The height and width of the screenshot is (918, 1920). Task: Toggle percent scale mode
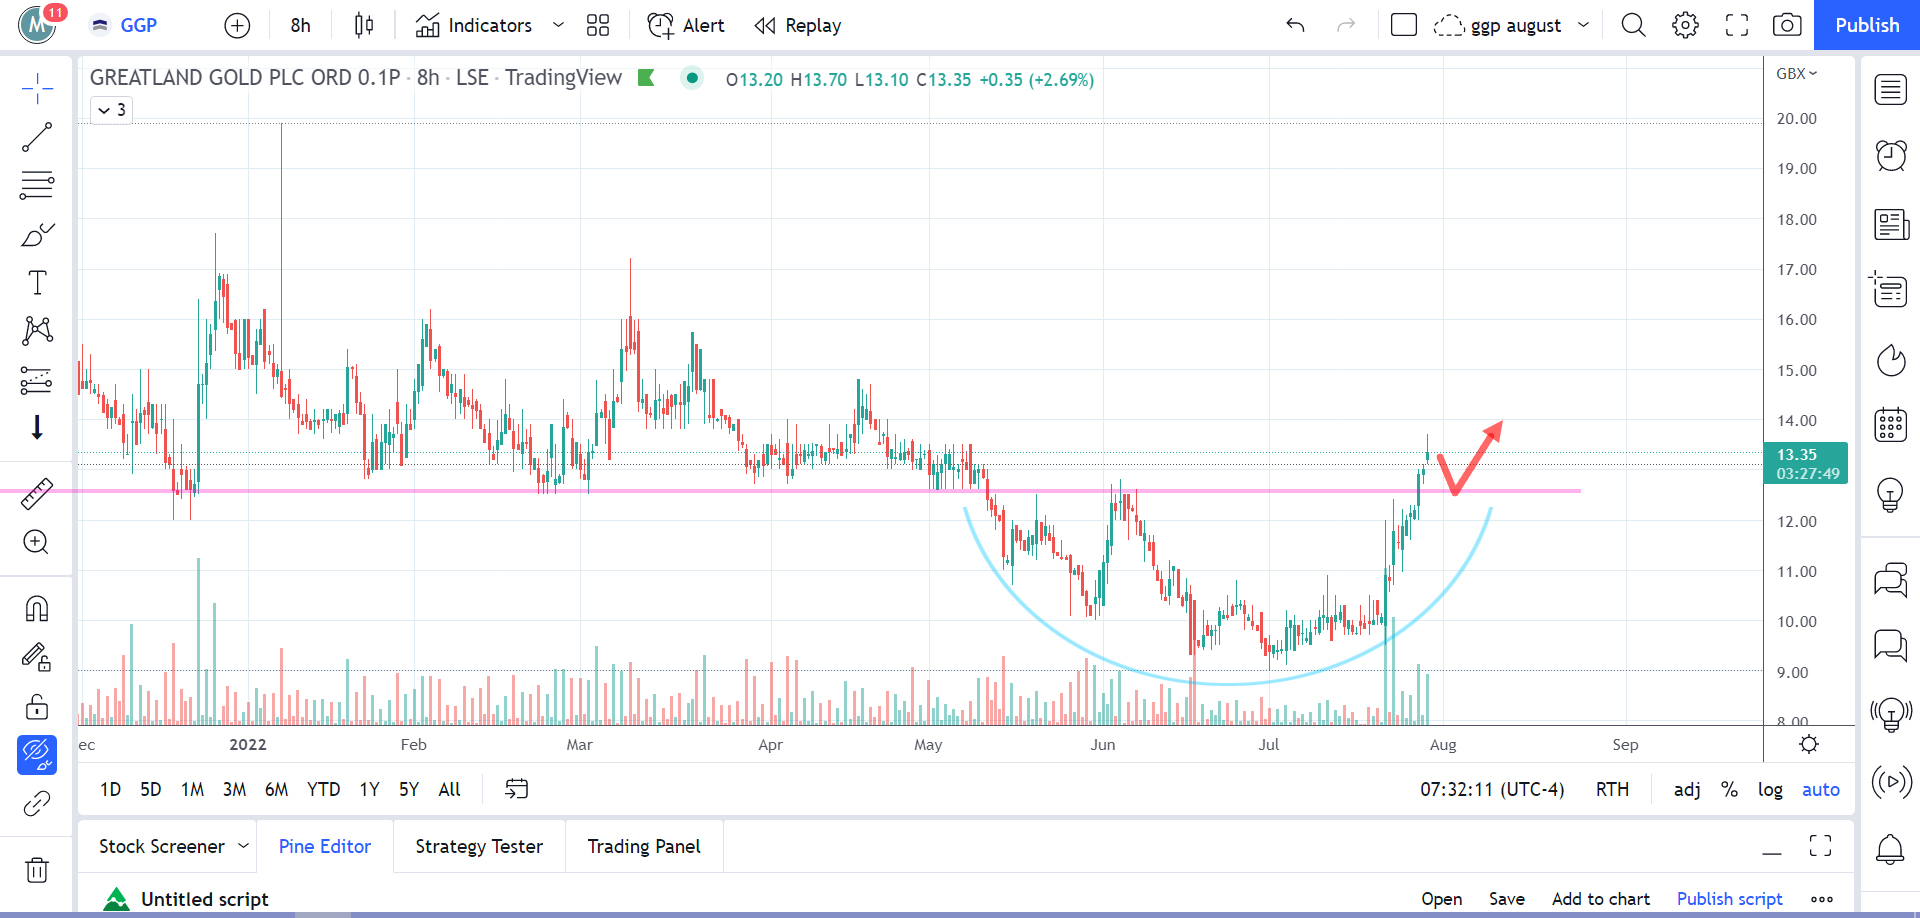(1729, 789)
